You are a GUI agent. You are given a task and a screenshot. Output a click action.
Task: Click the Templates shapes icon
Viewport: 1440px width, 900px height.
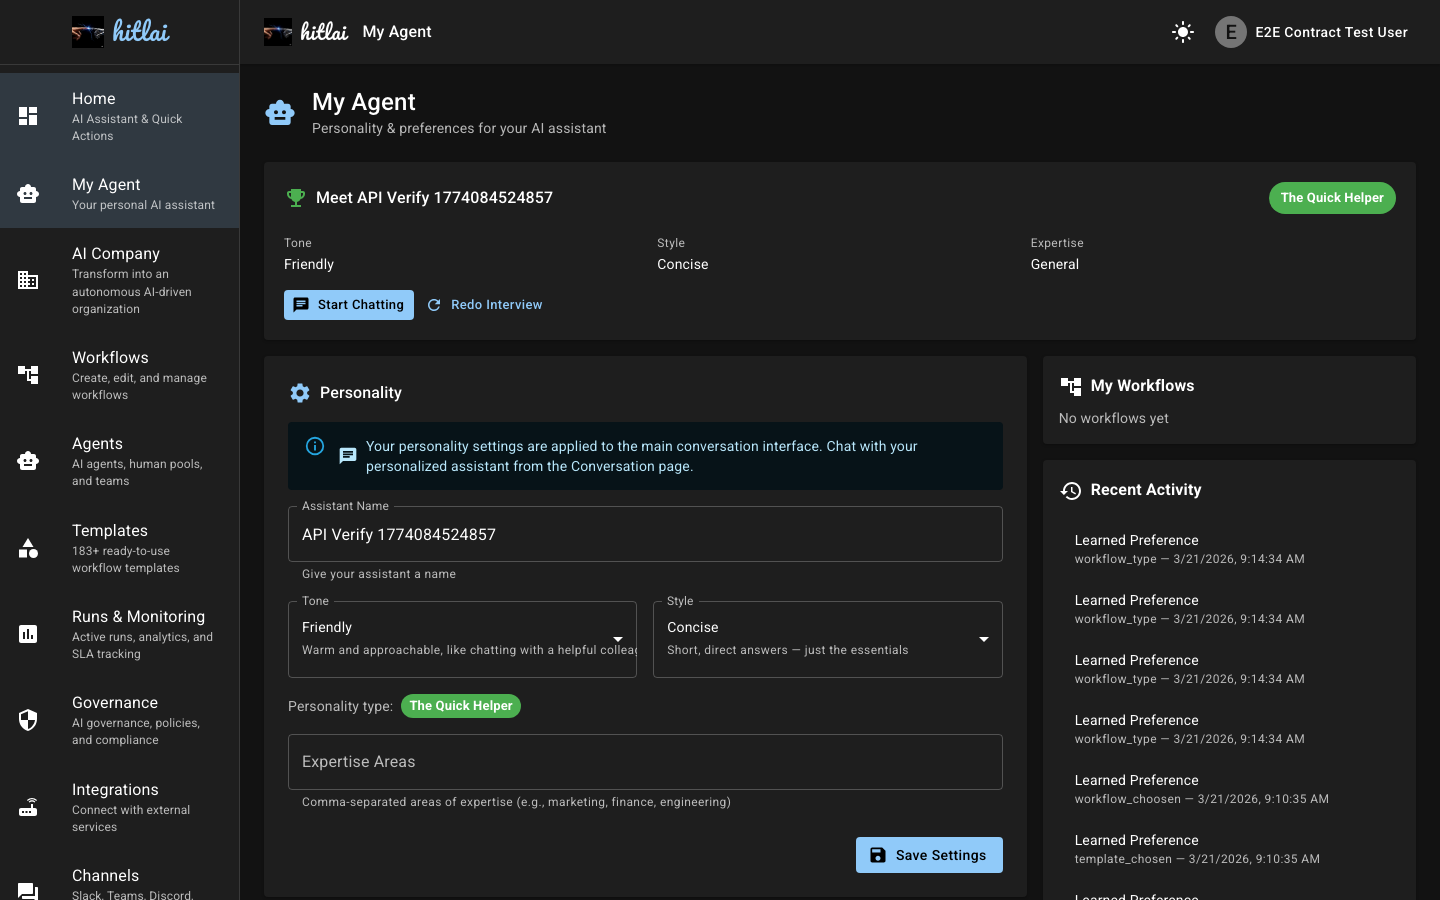[28, 548]
